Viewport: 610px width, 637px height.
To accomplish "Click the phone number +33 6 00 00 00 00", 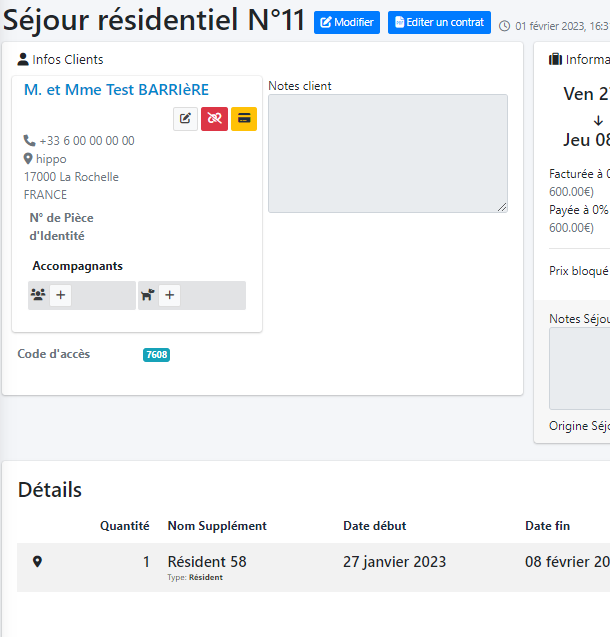I will pyautogui.click(x=87, y=141).
